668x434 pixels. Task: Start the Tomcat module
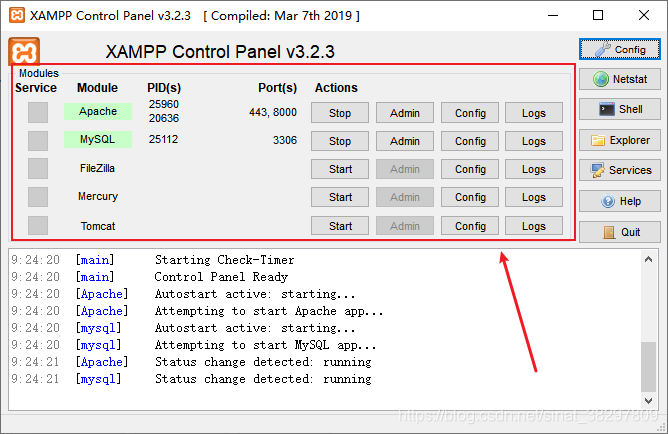[x=340, y=226]
